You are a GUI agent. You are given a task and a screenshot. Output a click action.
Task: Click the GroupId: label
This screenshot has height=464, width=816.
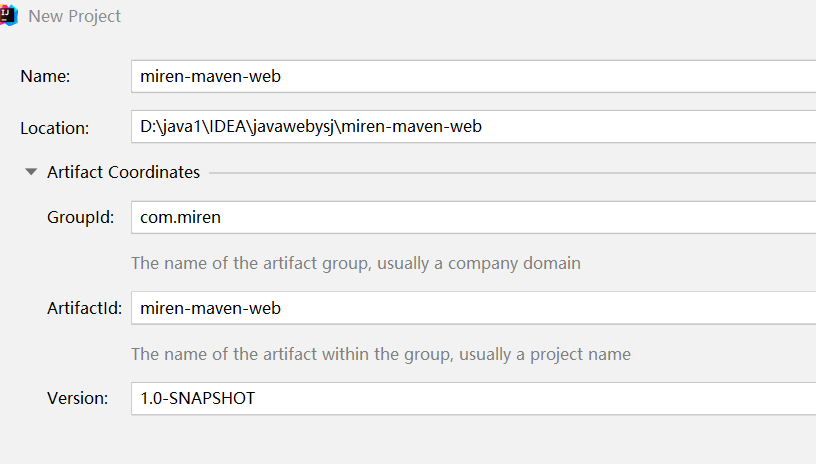[81, 217]
